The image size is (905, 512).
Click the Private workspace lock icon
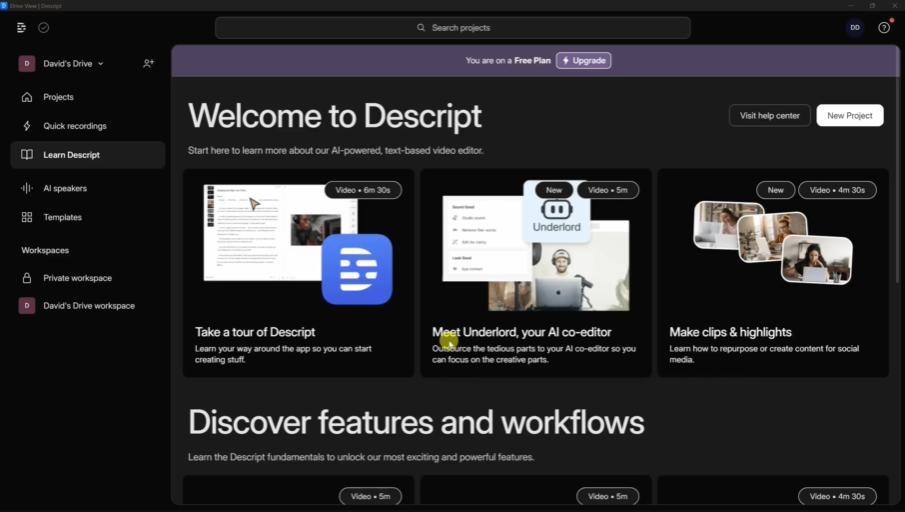27,278
